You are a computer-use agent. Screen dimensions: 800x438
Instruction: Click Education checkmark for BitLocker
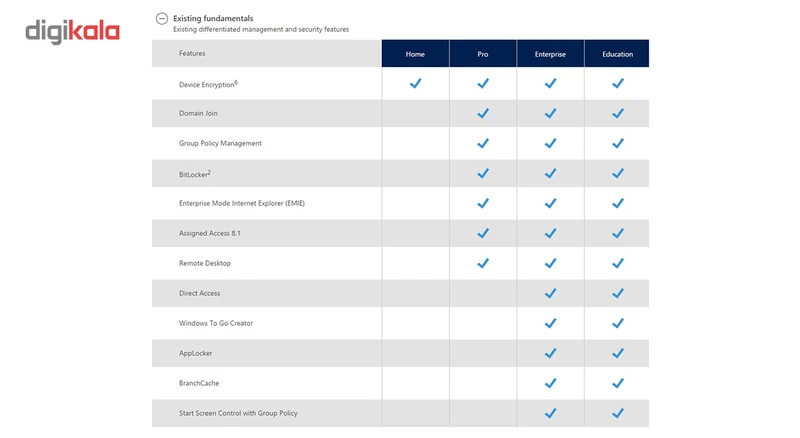tap(617, 174)
